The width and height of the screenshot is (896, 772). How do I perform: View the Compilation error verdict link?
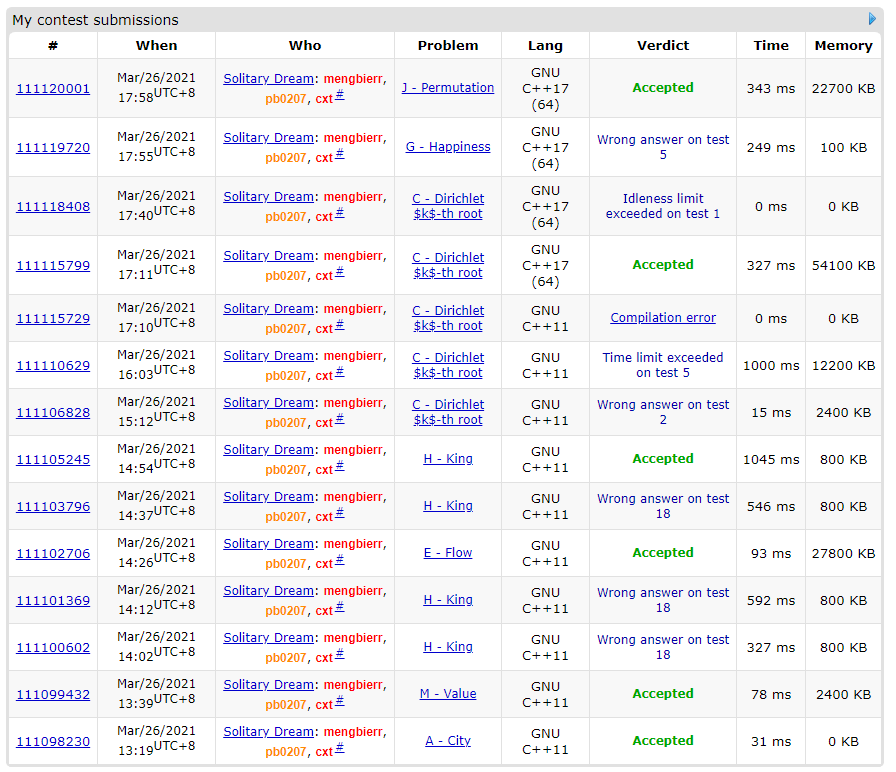click(x=663, y=318)
